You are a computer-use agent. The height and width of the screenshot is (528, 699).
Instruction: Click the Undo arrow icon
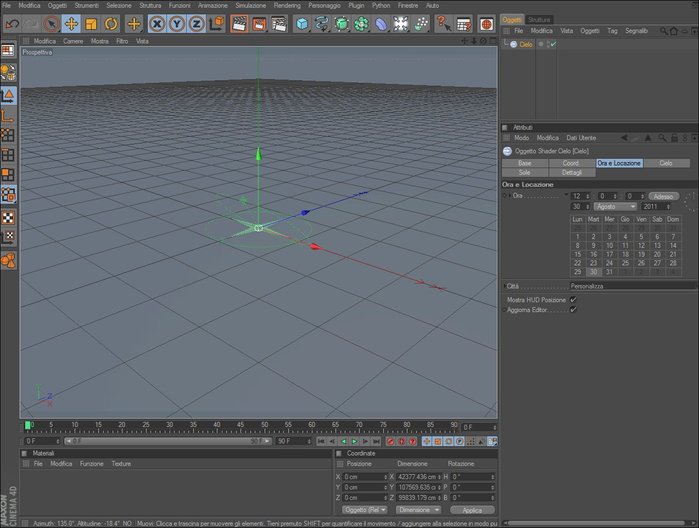click(12, 24)
